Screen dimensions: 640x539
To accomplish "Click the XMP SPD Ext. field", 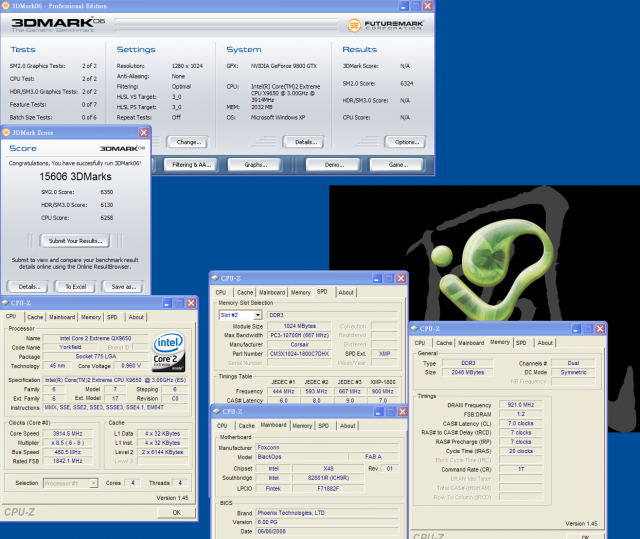I will pyautogui.click(x=384, y=354).
